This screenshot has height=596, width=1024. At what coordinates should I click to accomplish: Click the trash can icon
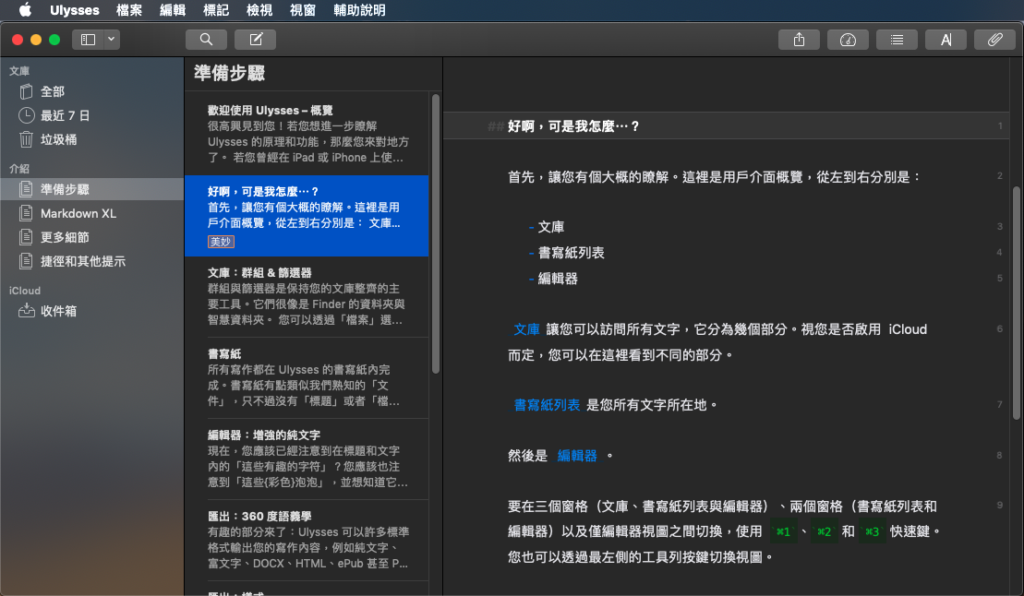[x=26, y=140]
